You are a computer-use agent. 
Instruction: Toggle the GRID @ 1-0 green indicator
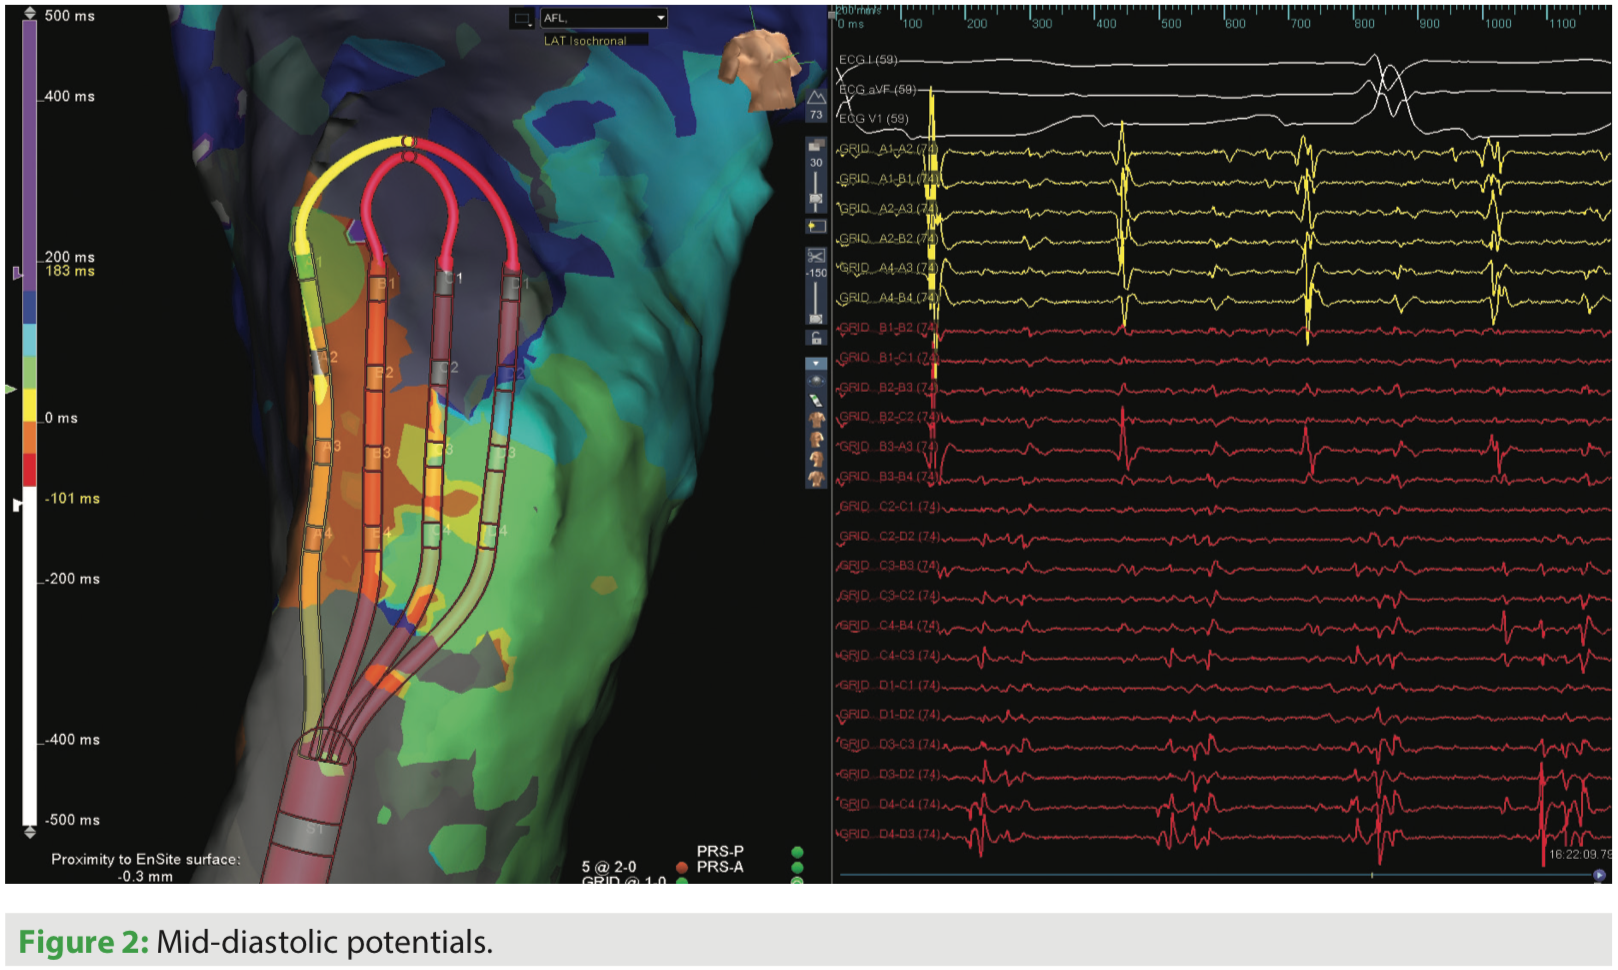(682, 881)
